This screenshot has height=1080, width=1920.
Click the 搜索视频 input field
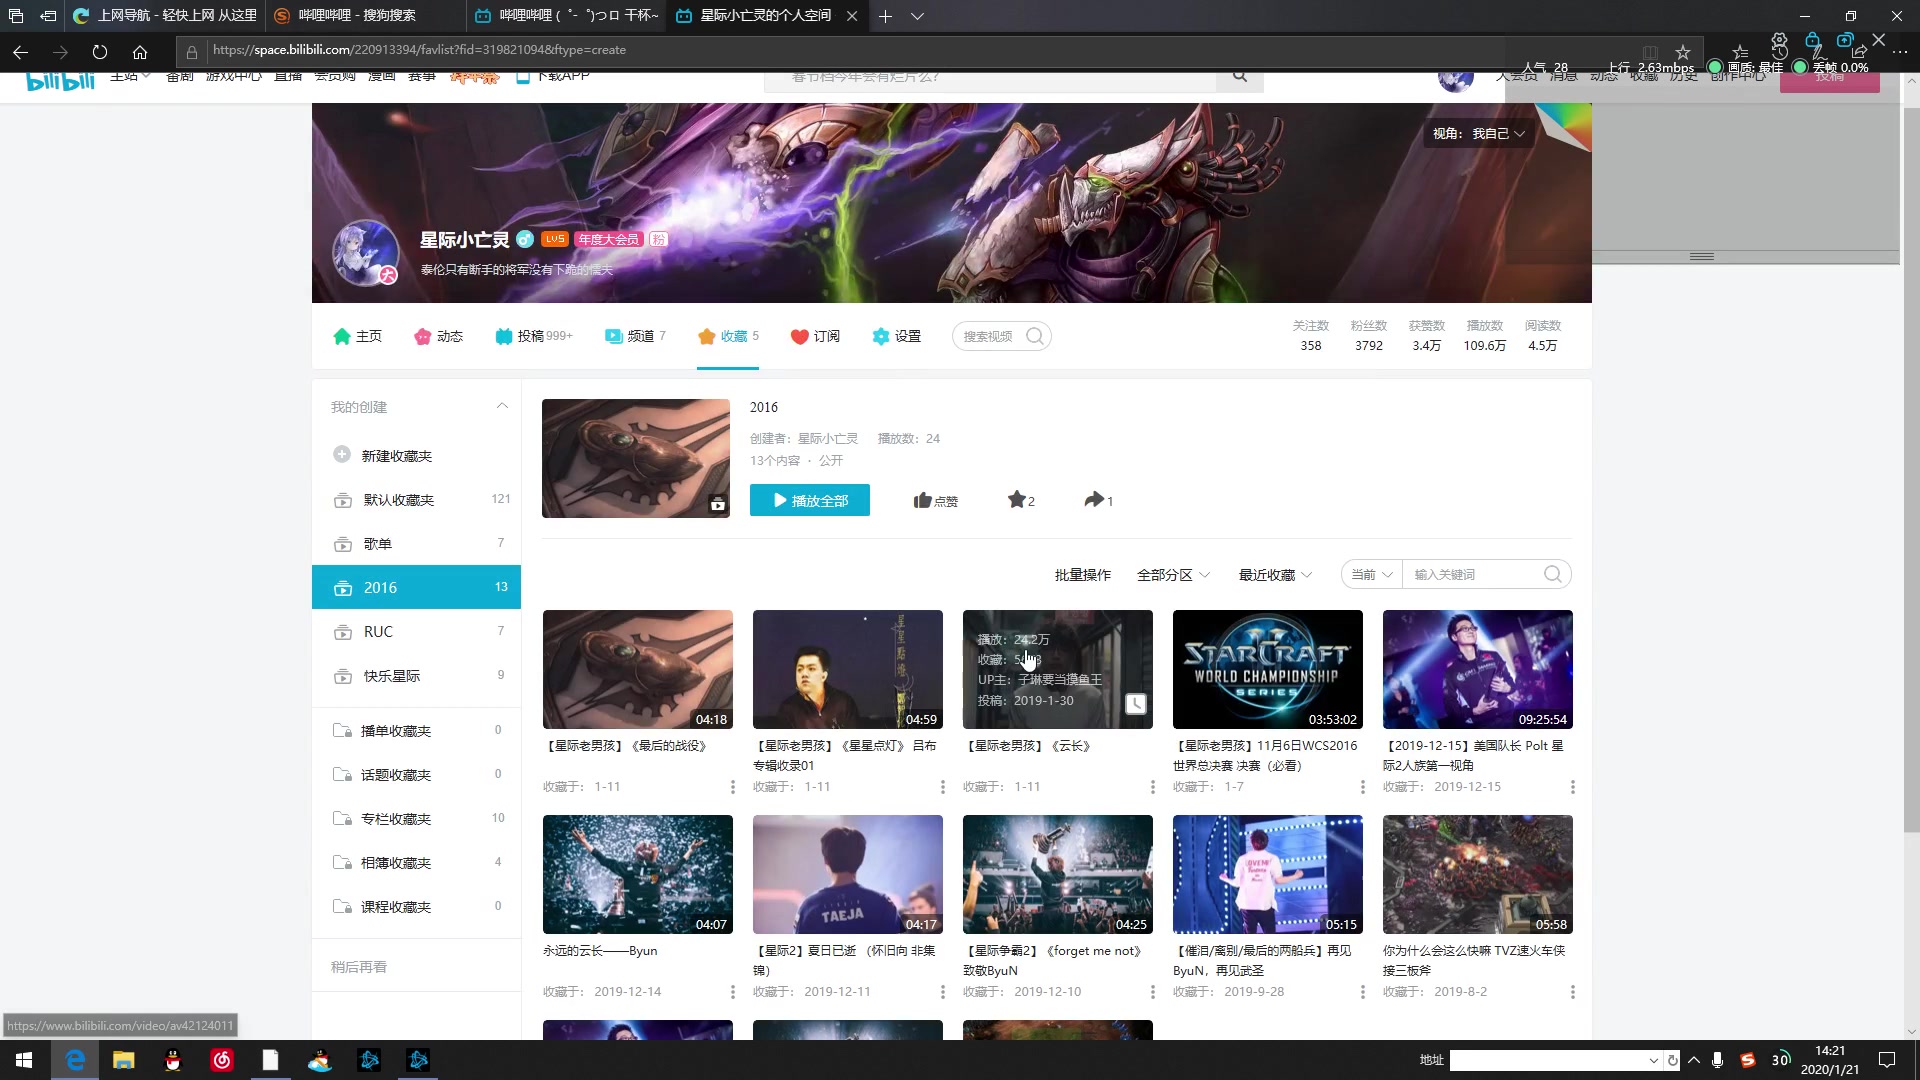click(x=988, y=336)
